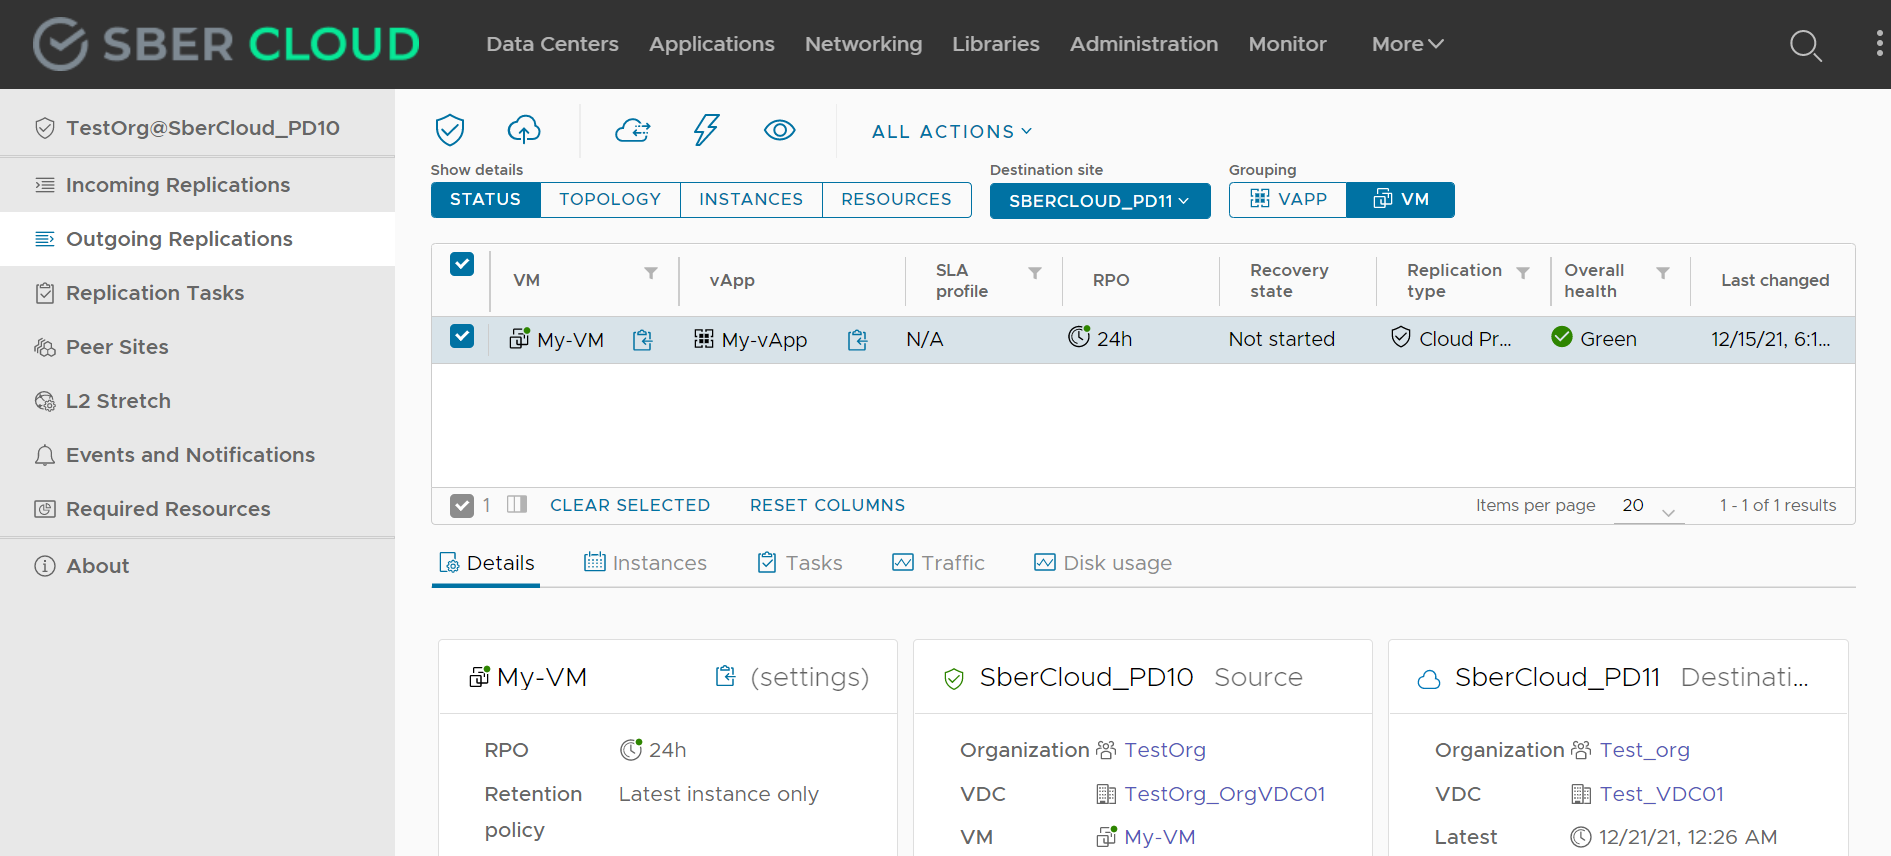Expand the More menu in header
Viewport: 1891px width, 856px height.
coord(1407,44)
